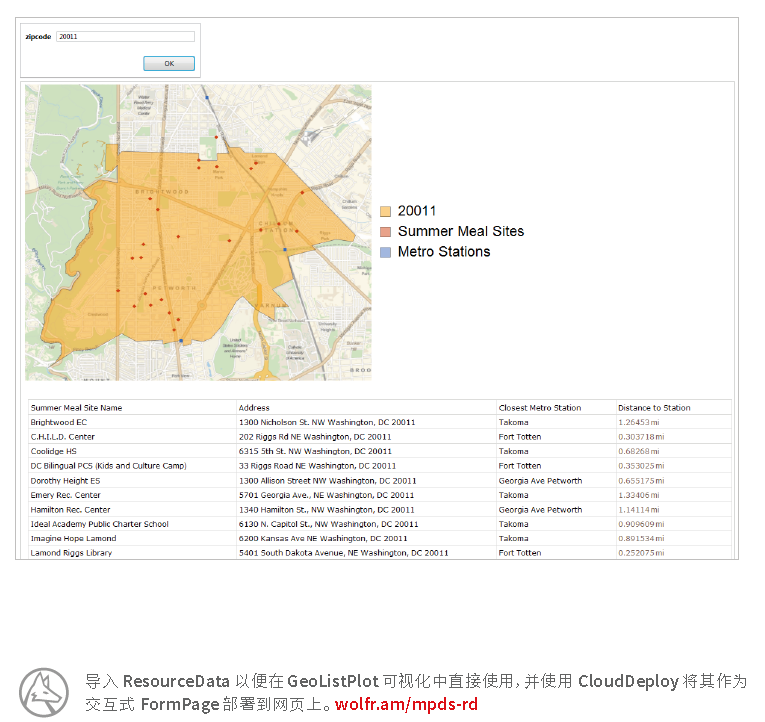Click the orange 20011 legend swatch
This screenshot has height=722, width=765.
click(x=385, y=211)
